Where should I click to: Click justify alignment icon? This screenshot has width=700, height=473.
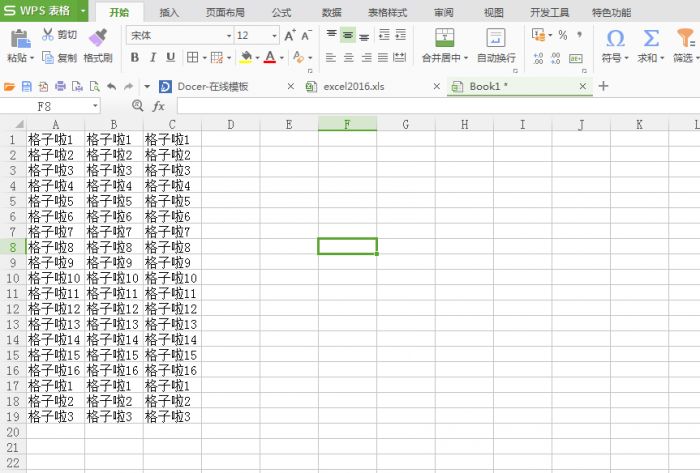(383, 58)
